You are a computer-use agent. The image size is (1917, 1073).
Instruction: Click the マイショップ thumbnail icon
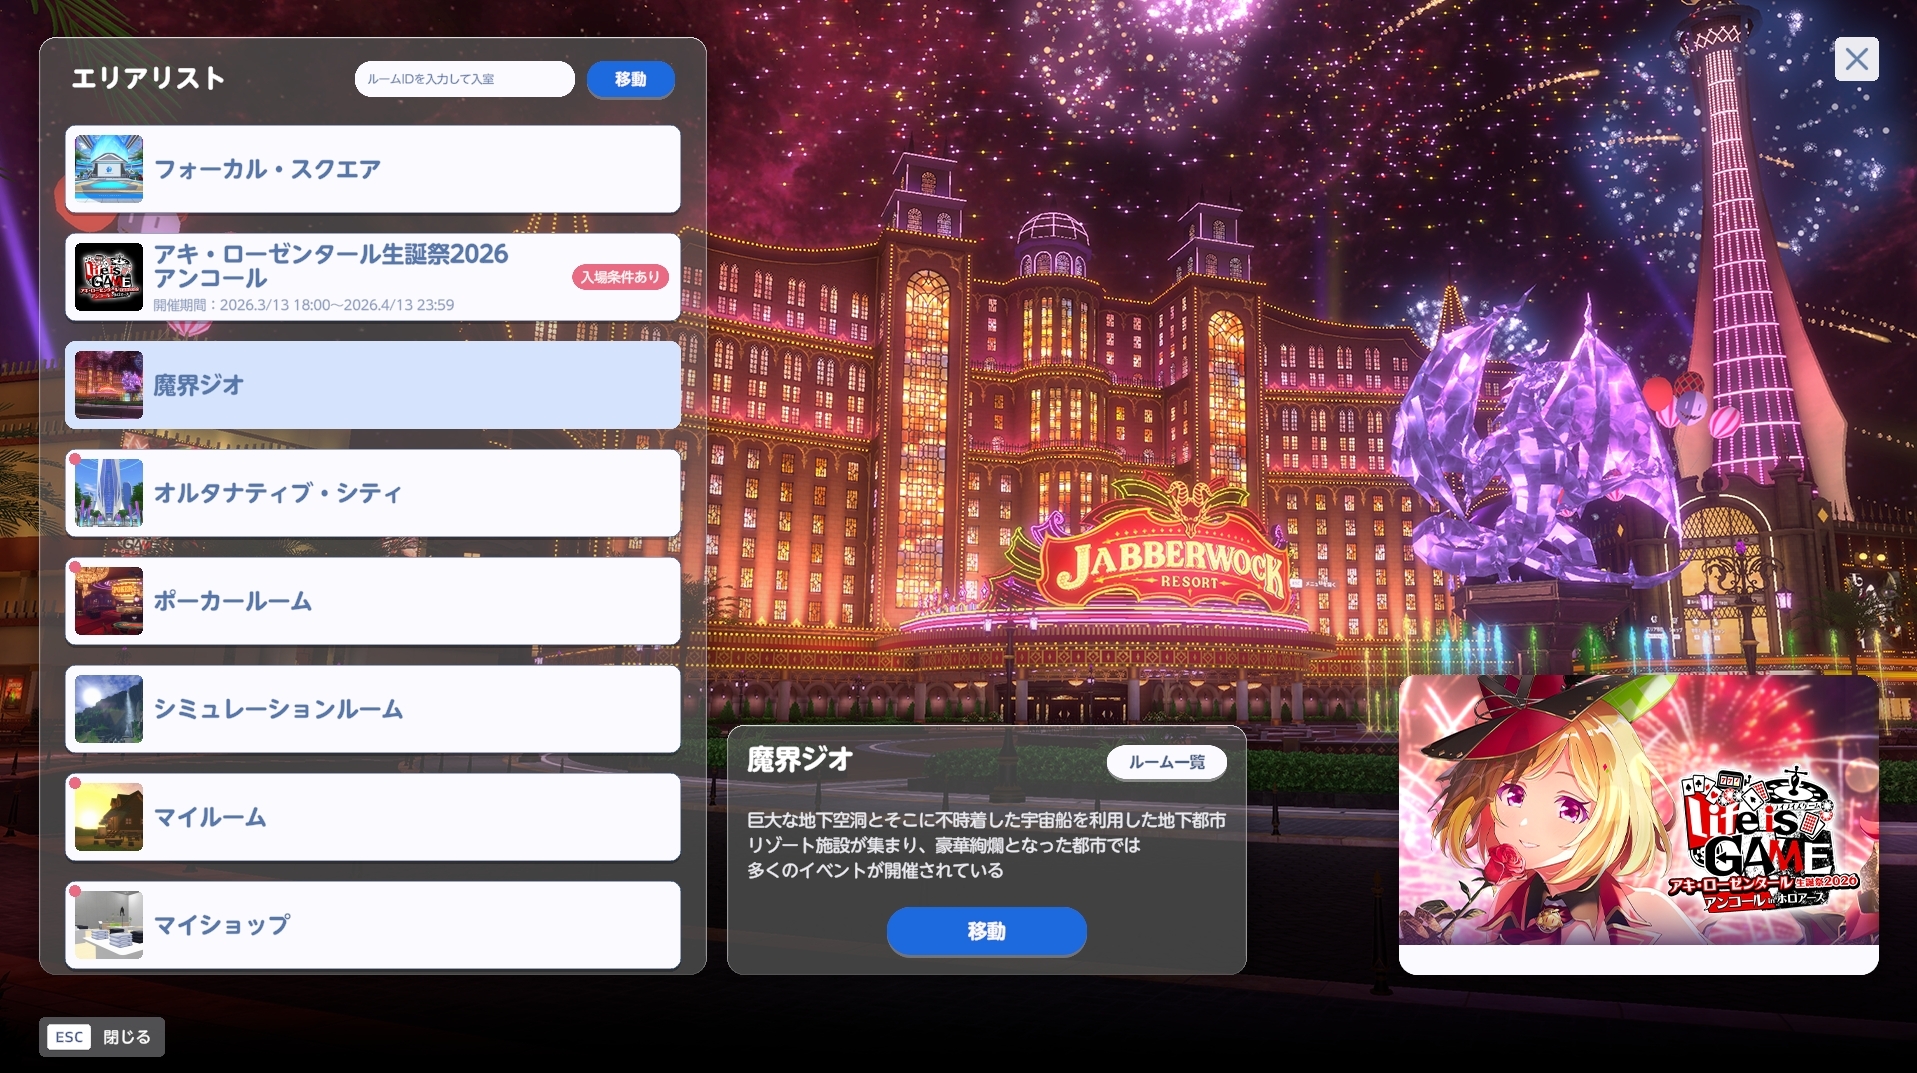click(108, 925)
